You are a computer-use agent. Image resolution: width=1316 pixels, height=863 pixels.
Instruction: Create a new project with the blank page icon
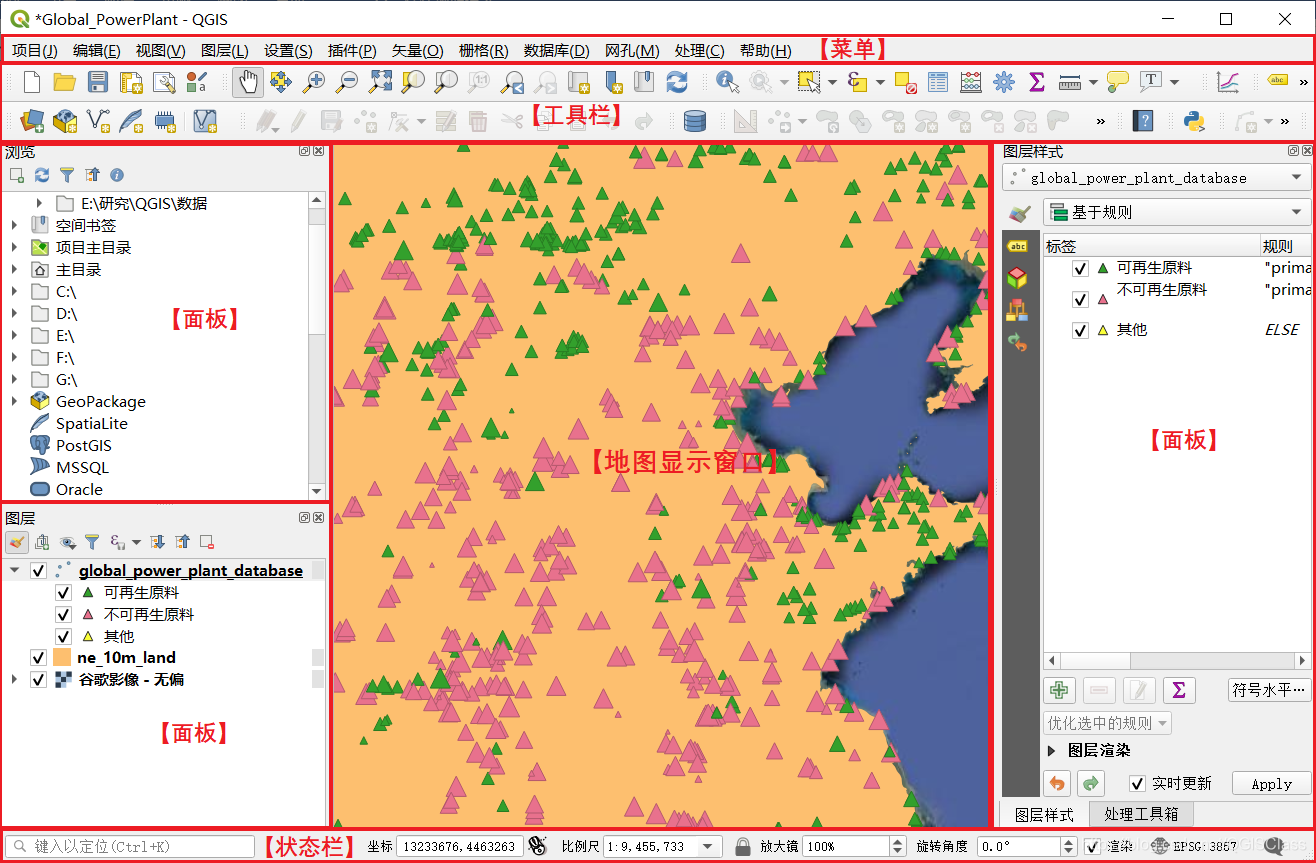point(31,82)
